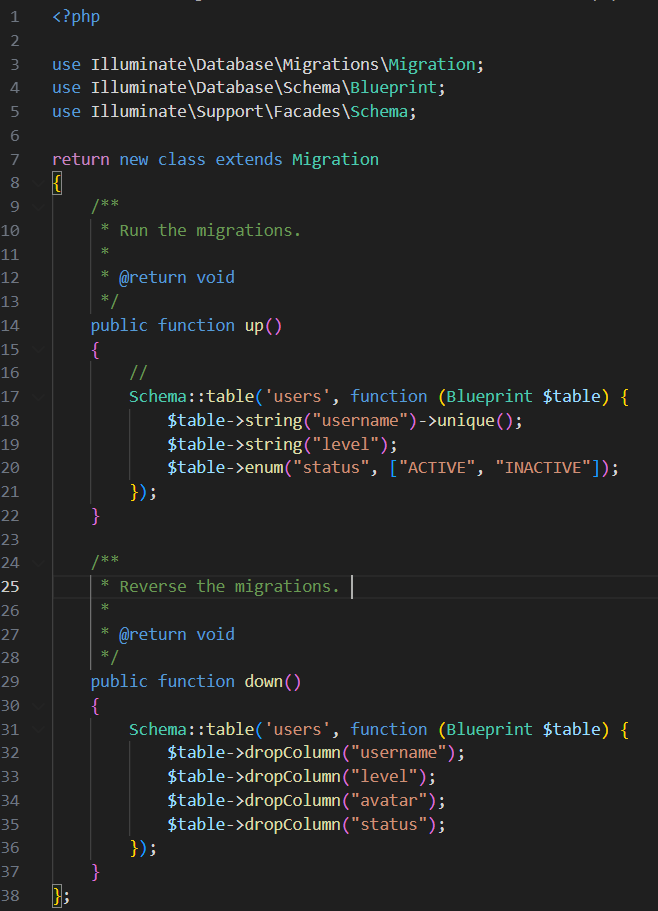Collapse the class body fold on line 8
Screen dimensions: 658x911
tap(39, 183)
